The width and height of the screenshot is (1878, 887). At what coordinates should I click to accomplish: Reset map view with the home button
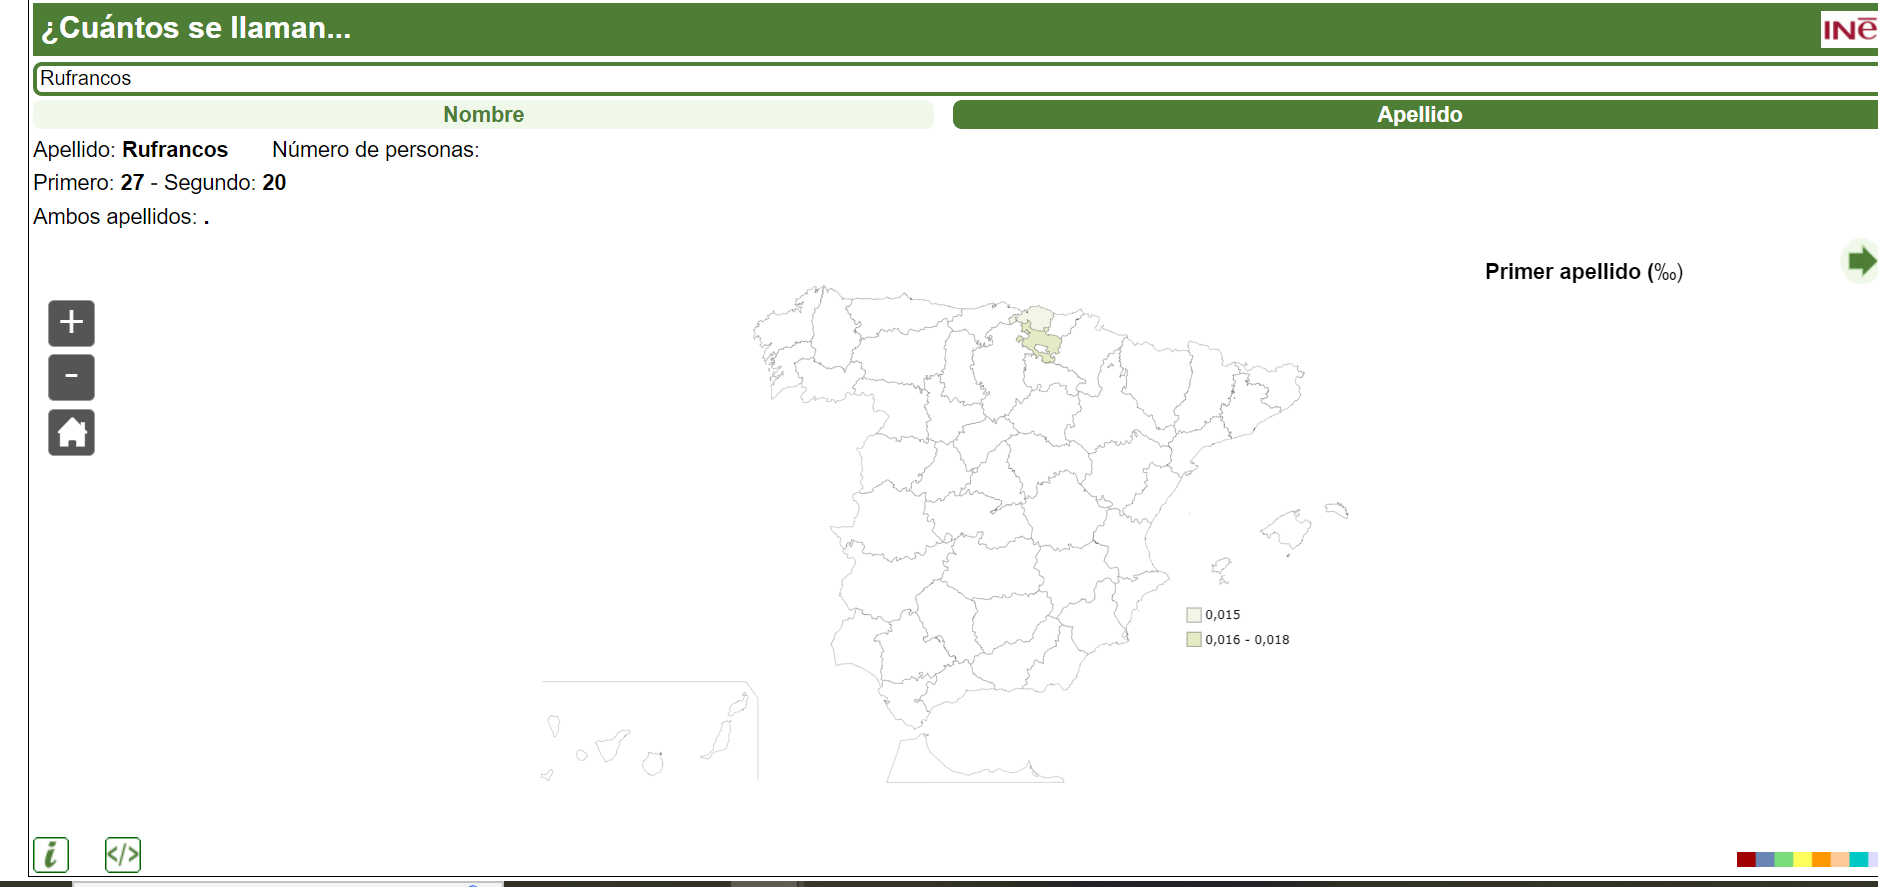point(71,432)
